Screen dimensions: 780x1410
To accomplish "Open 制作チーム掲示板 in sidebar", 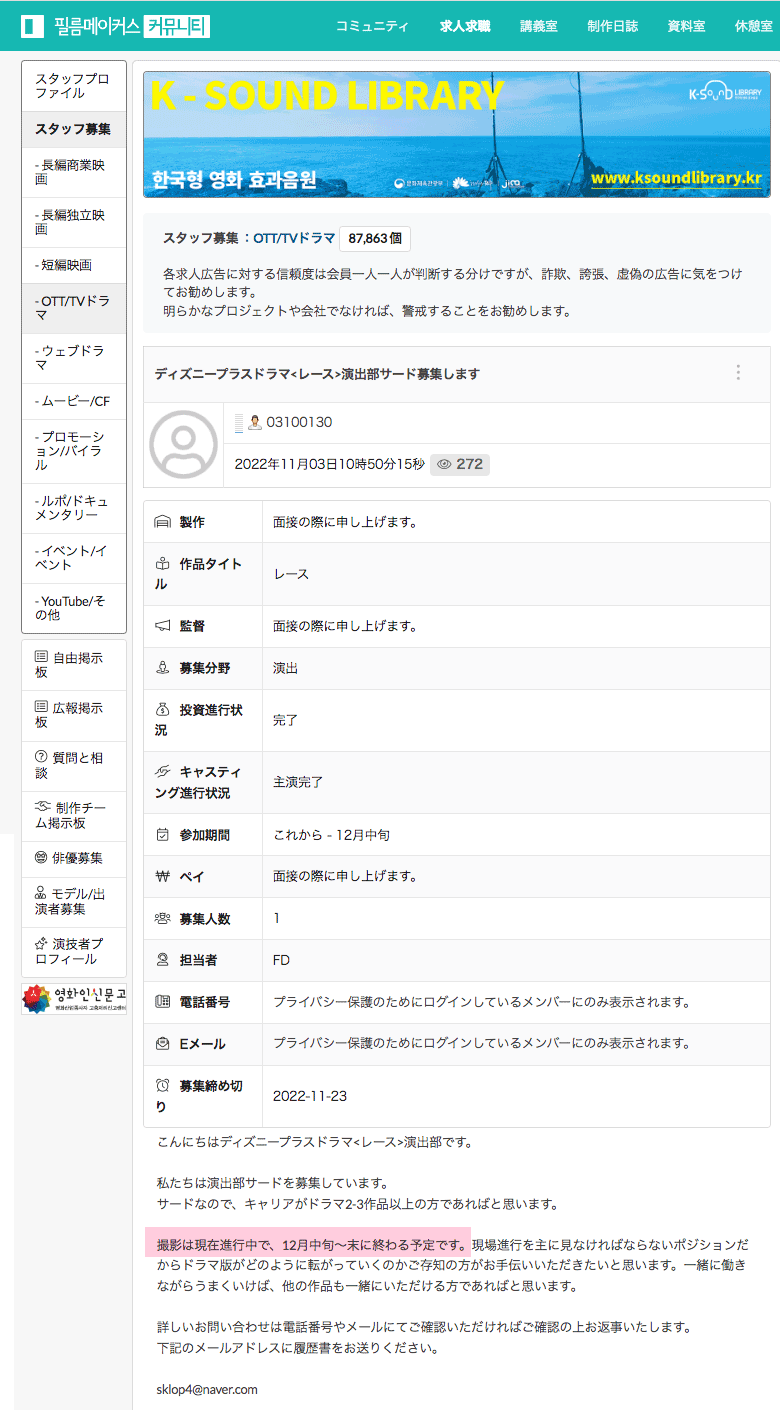I will [74, 815].
